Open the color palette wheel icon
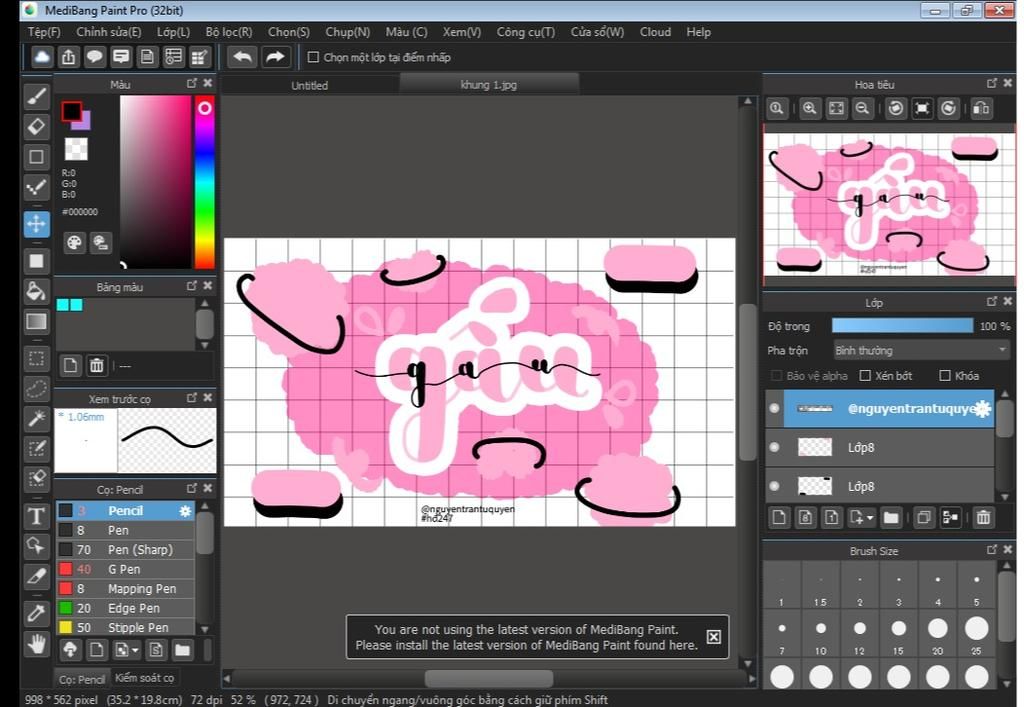Image resolution: width=1024 pixels, height=707 pixels. [74, 243]
